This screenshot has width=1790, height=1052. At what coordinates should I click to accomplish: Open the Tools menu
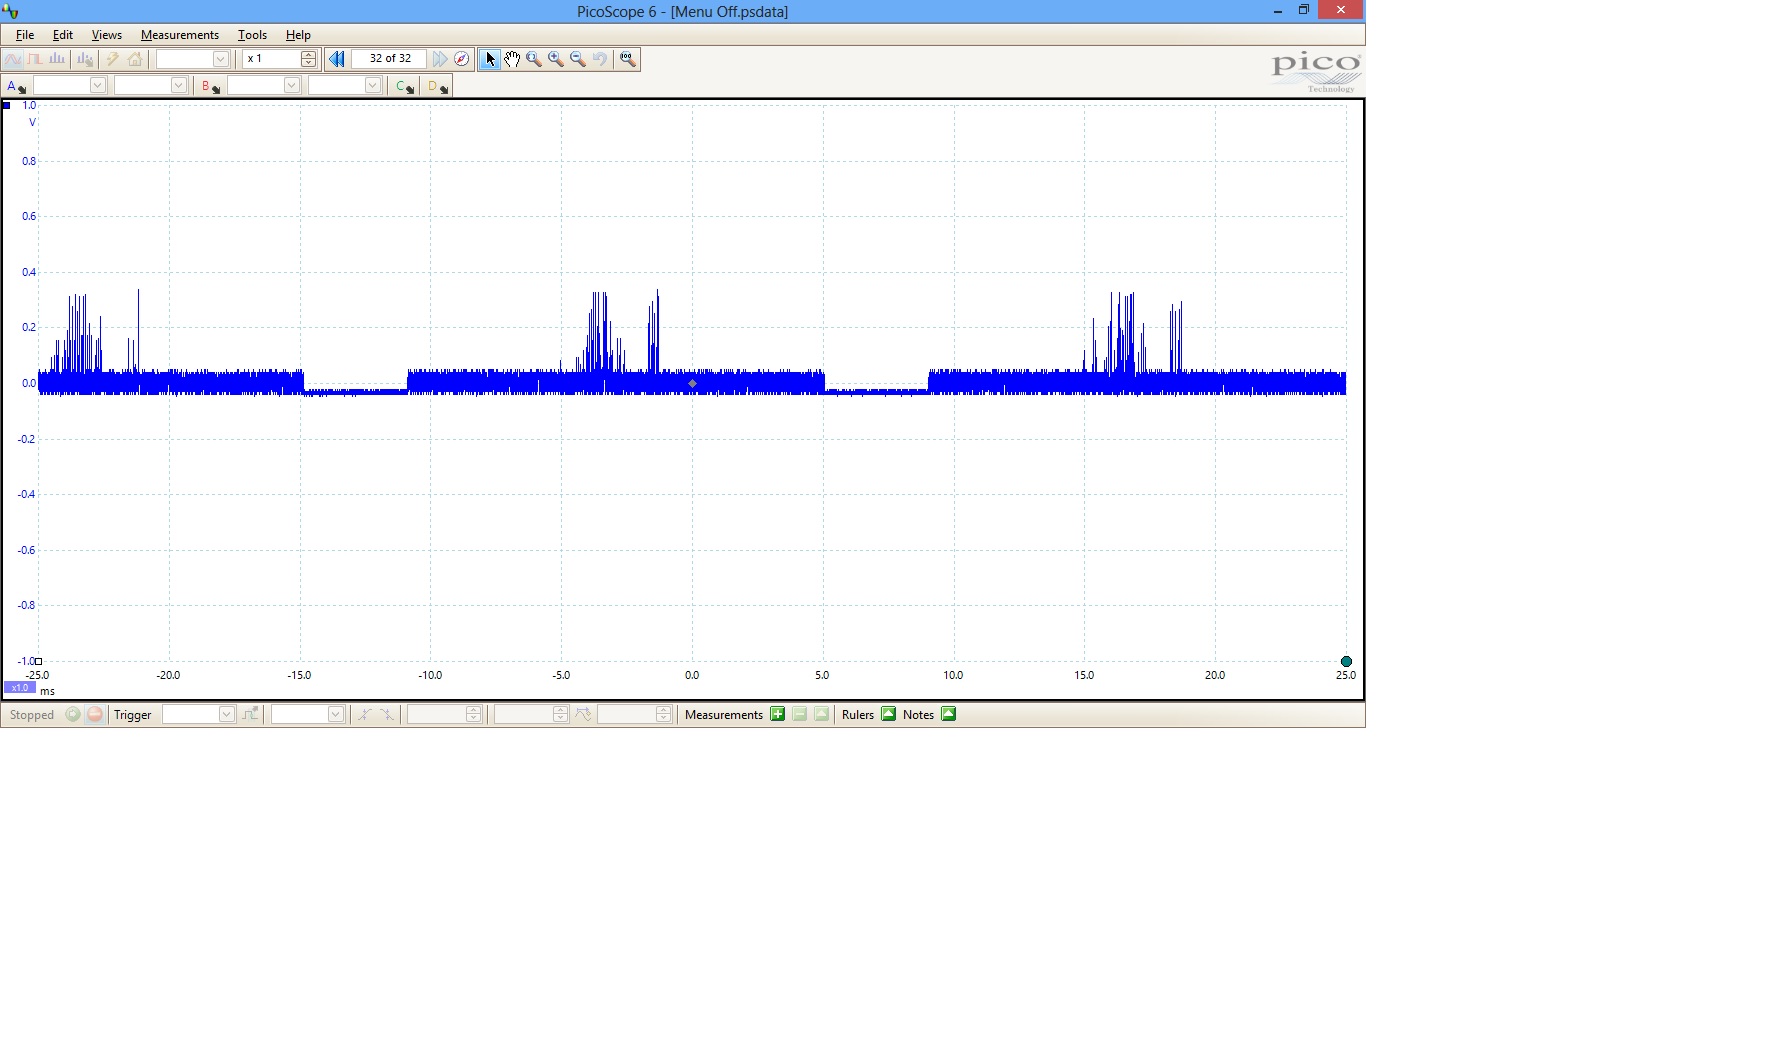click(253, 35)
